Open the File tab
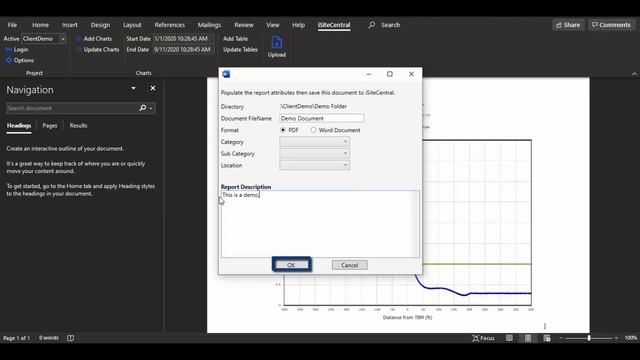Image resolution: width=640 pixels, height=360 pixels. [12, 25]
